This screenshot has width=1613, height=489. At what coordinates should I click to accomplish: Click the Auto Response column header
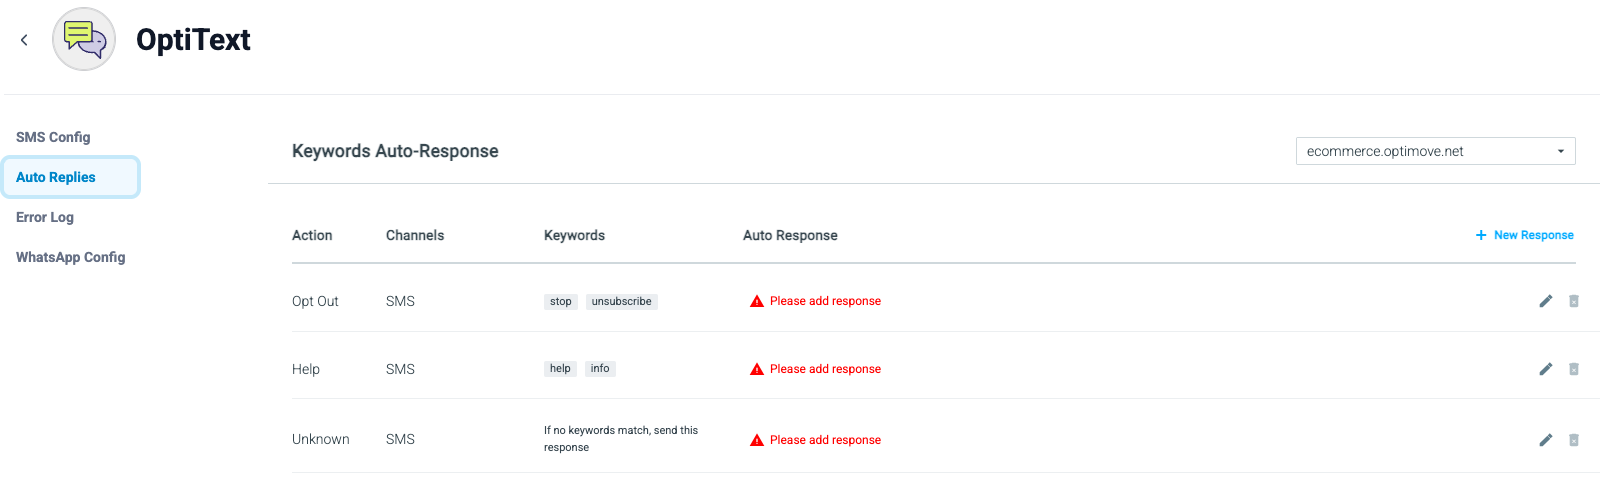point(790,235)
